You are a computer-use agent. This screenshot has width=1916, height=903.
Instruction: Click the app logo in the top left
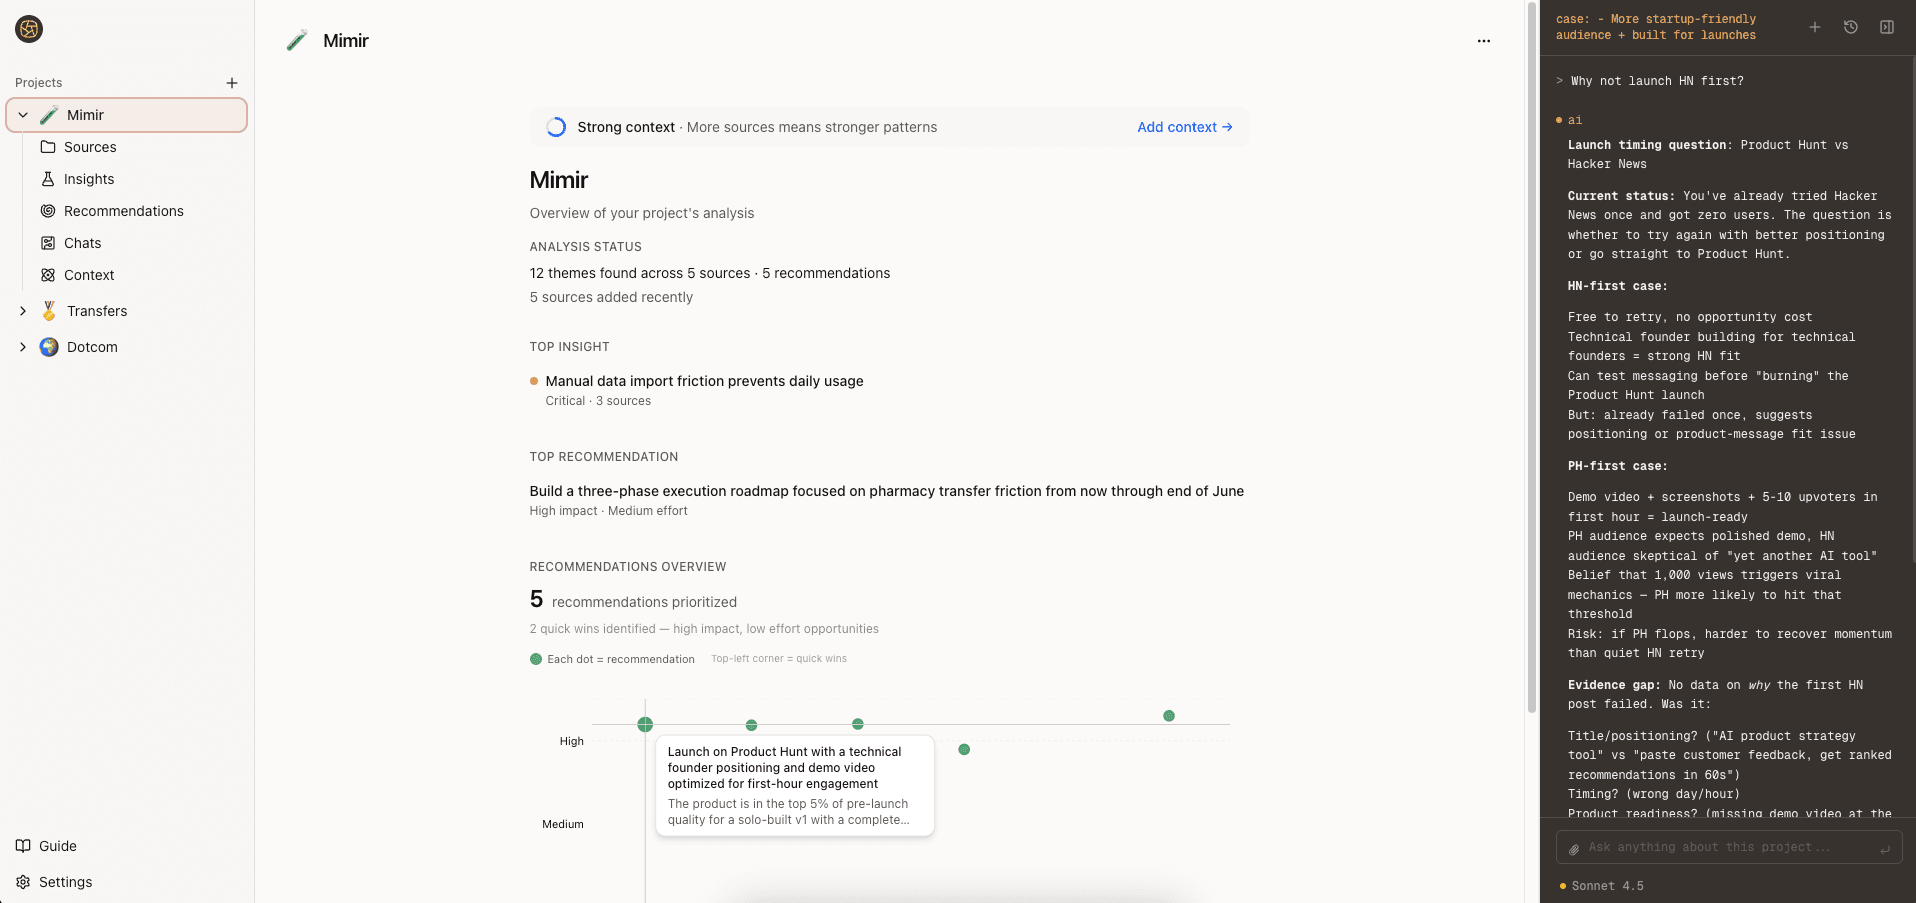[x=29, y=29]
